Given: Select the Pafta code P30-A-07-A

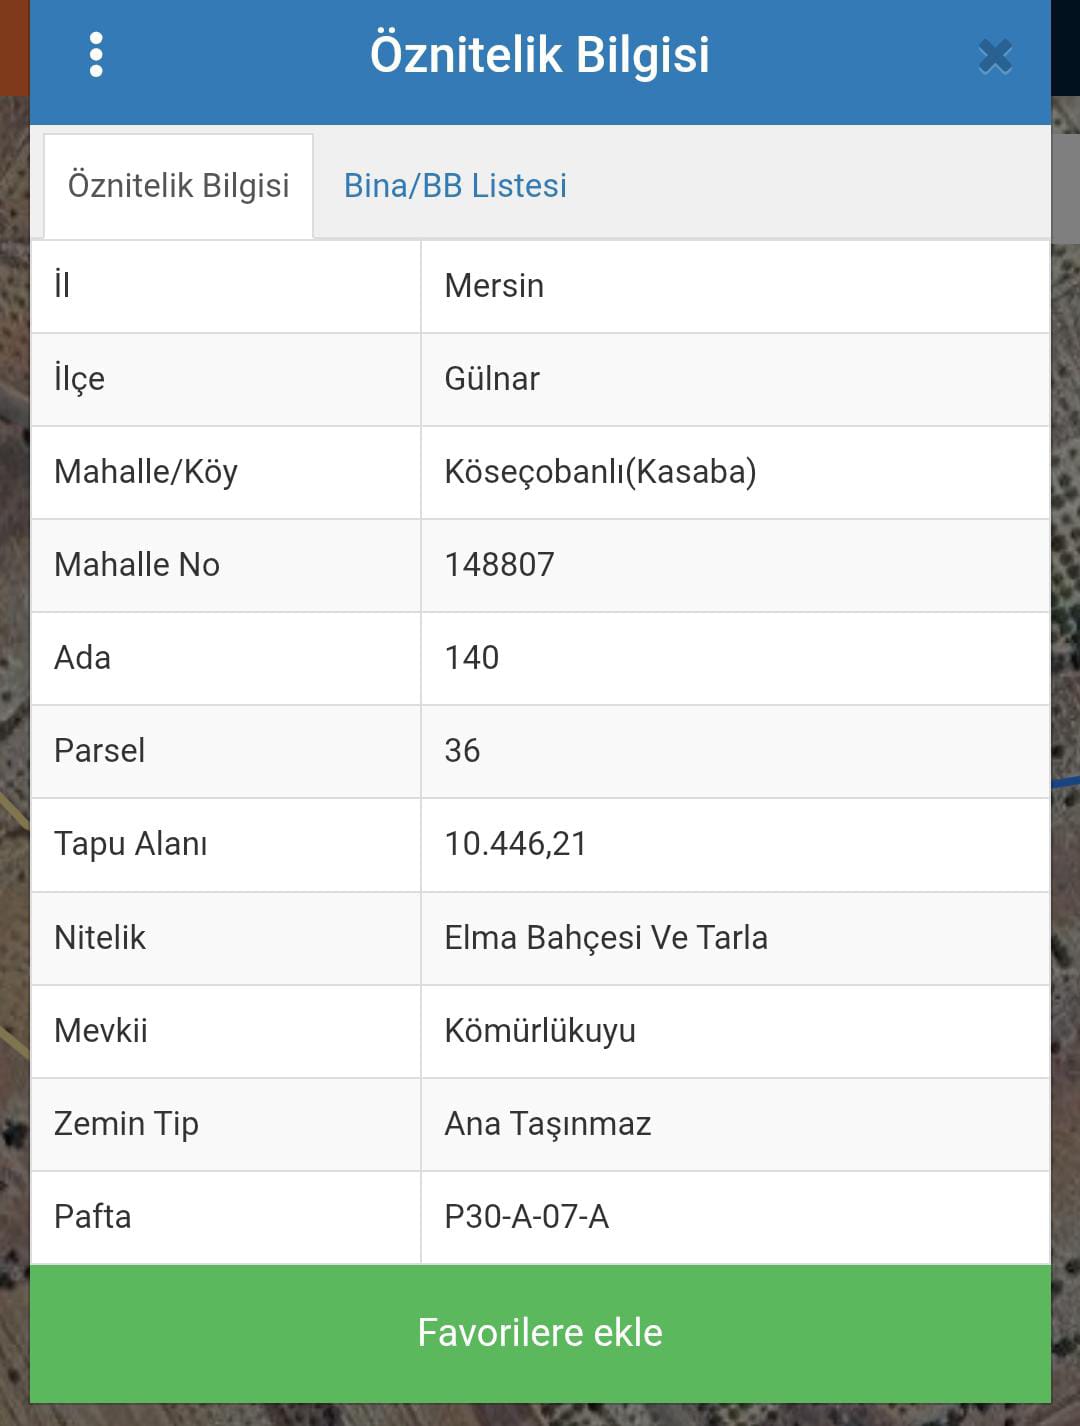Looking at the screenshot, I should [x=526, y=1217].
